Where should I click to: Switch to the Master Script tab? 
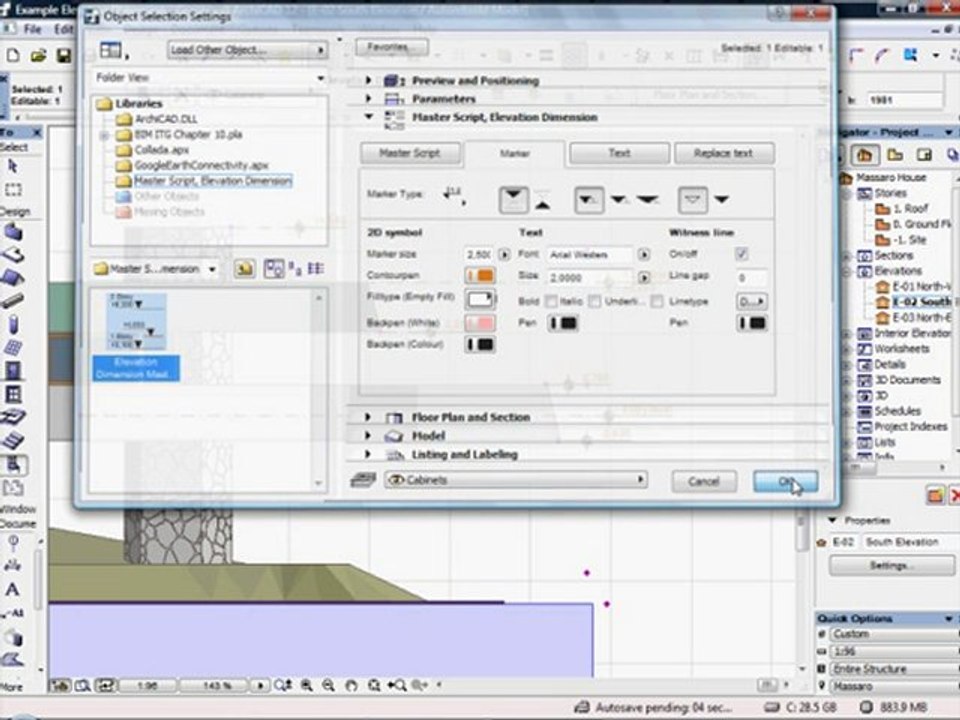click(x=410, y=153)
